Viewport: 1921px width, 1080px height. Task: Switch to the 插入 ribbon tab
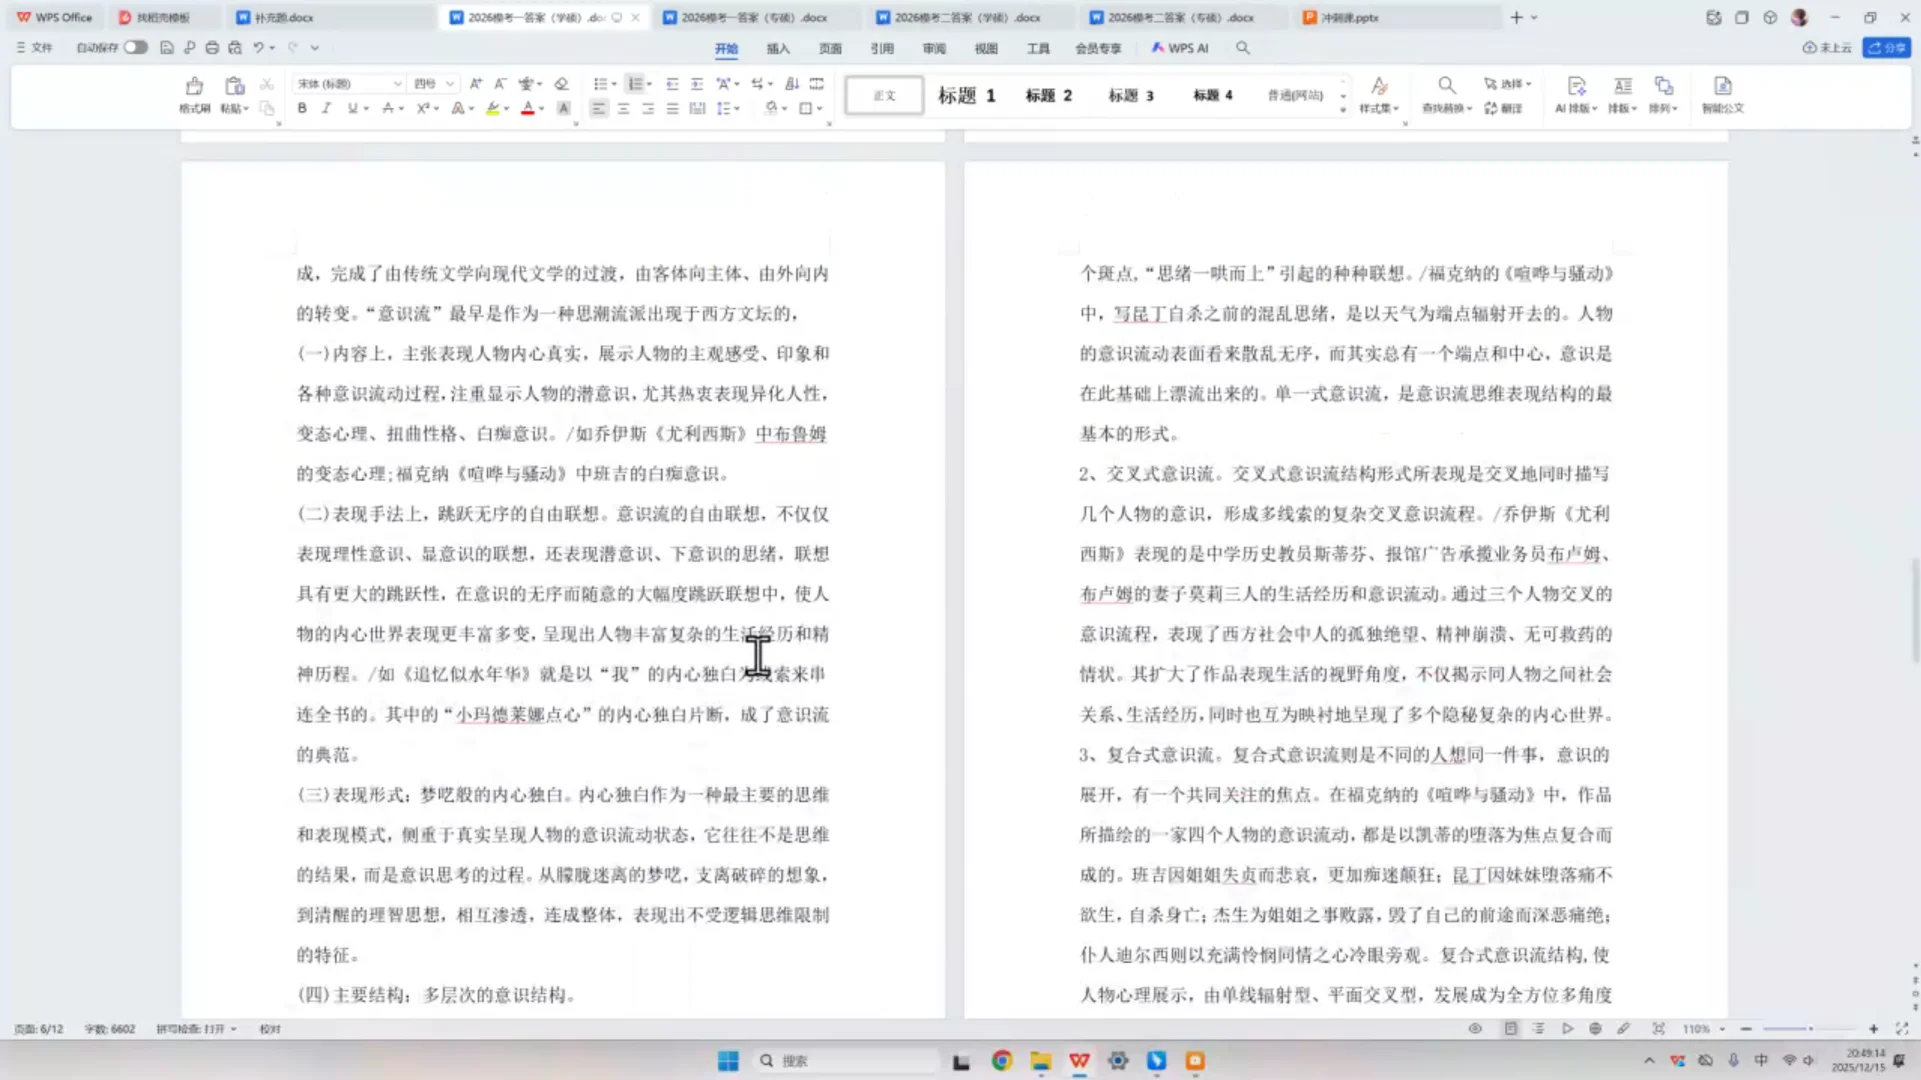point(778,47)
